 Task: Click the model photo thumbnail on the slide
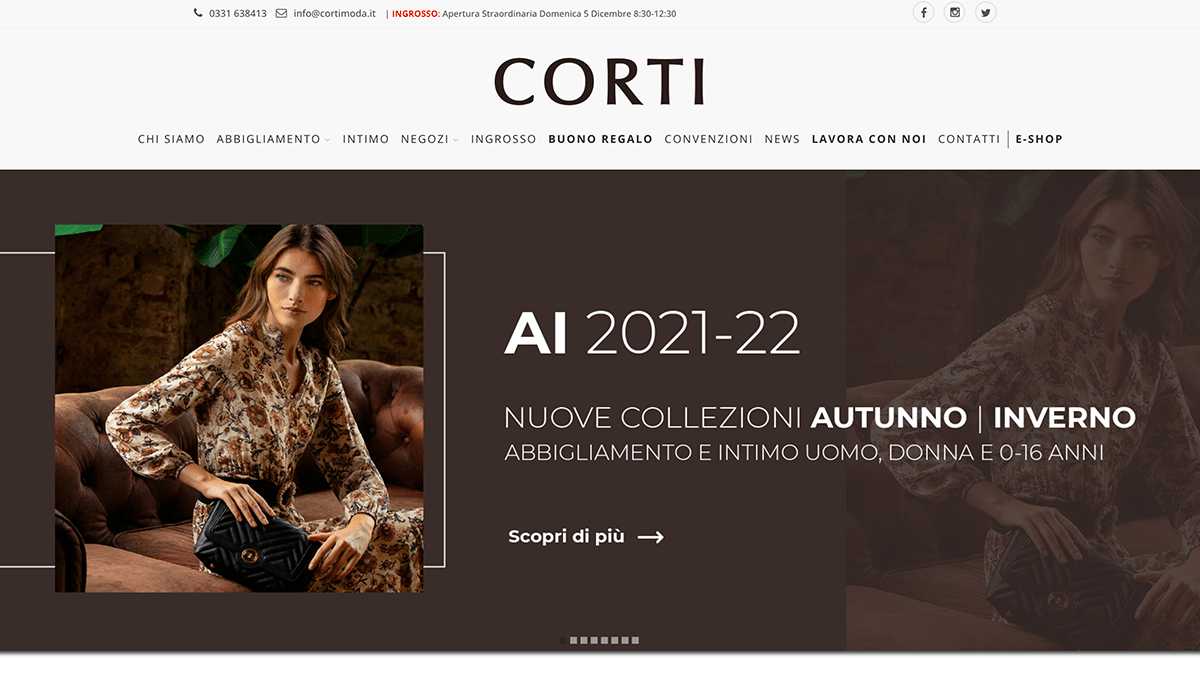click(239, 408)
